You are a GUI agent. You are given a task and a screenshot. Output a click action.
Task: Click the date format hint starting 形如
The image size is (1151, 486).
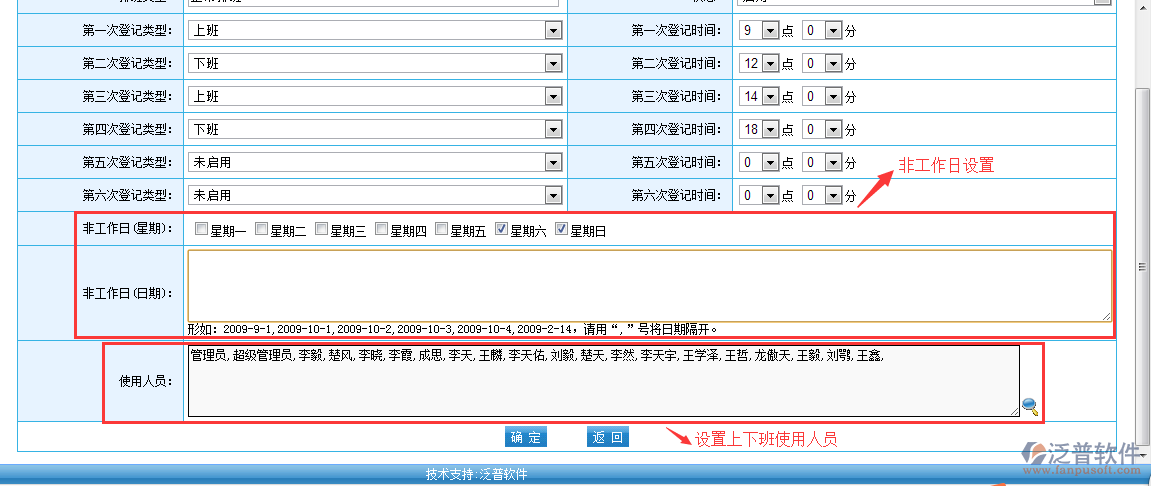click(x=452, y=328)
